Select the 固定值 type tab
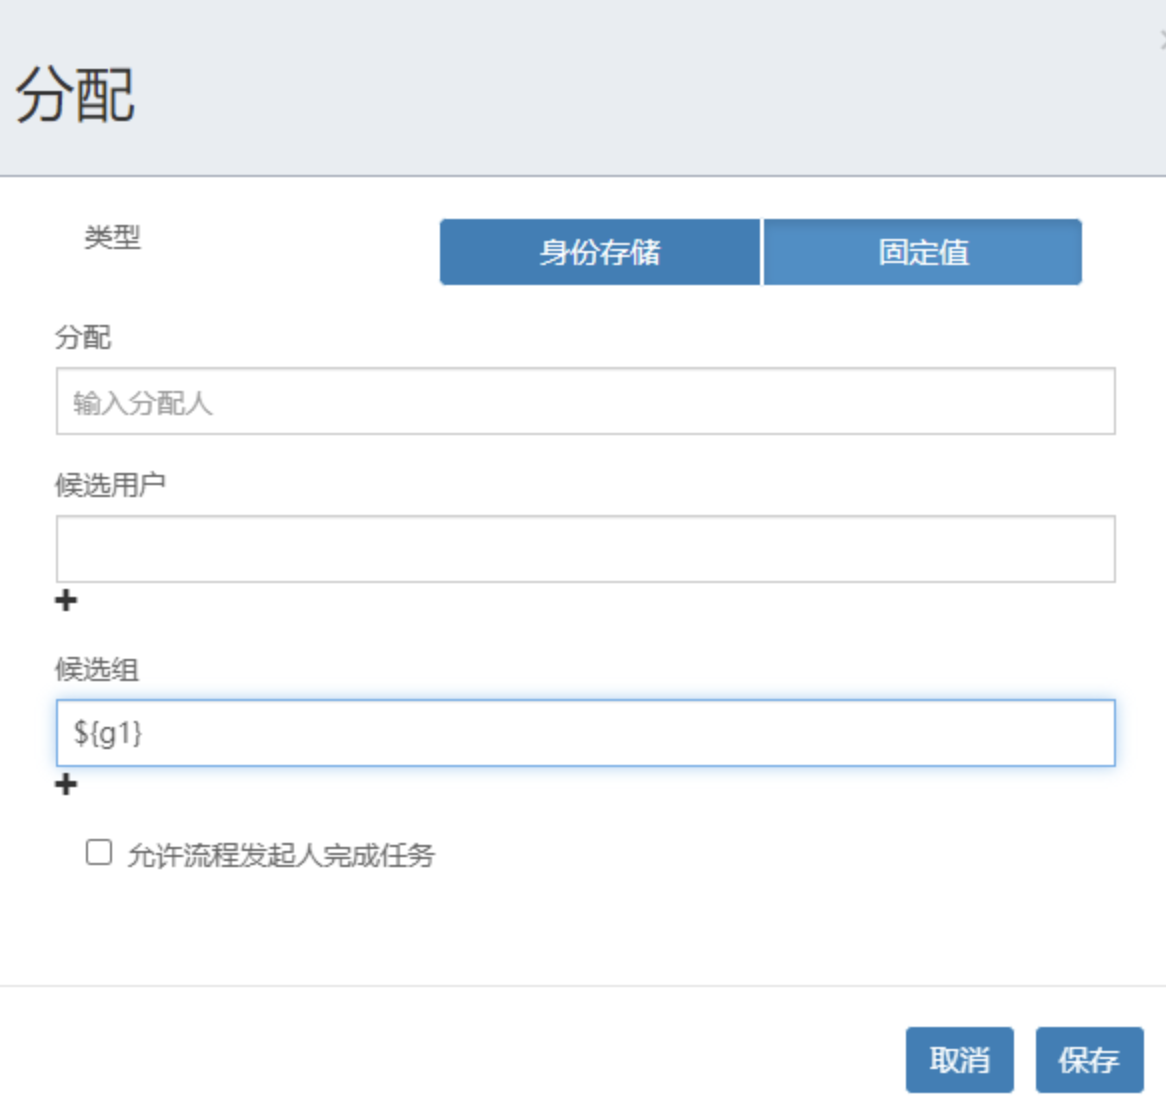 pyautogui.click(x=922, y=252)
